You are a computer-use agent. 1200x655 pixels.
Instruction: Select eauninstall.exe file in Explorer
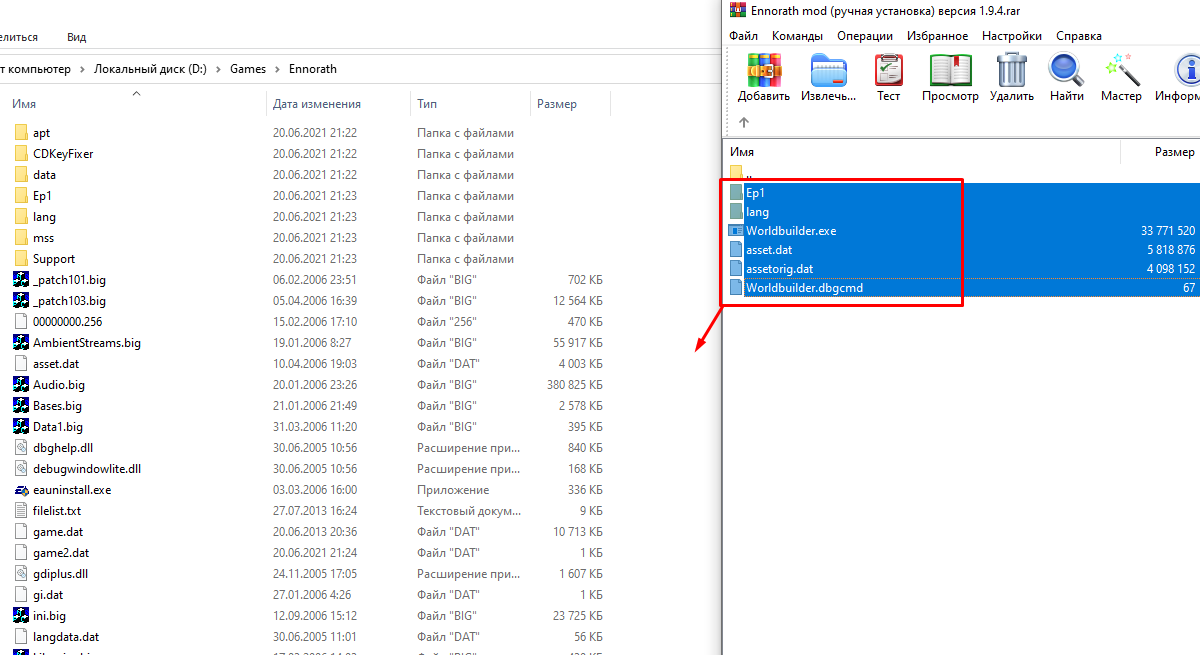coord(72,490)
